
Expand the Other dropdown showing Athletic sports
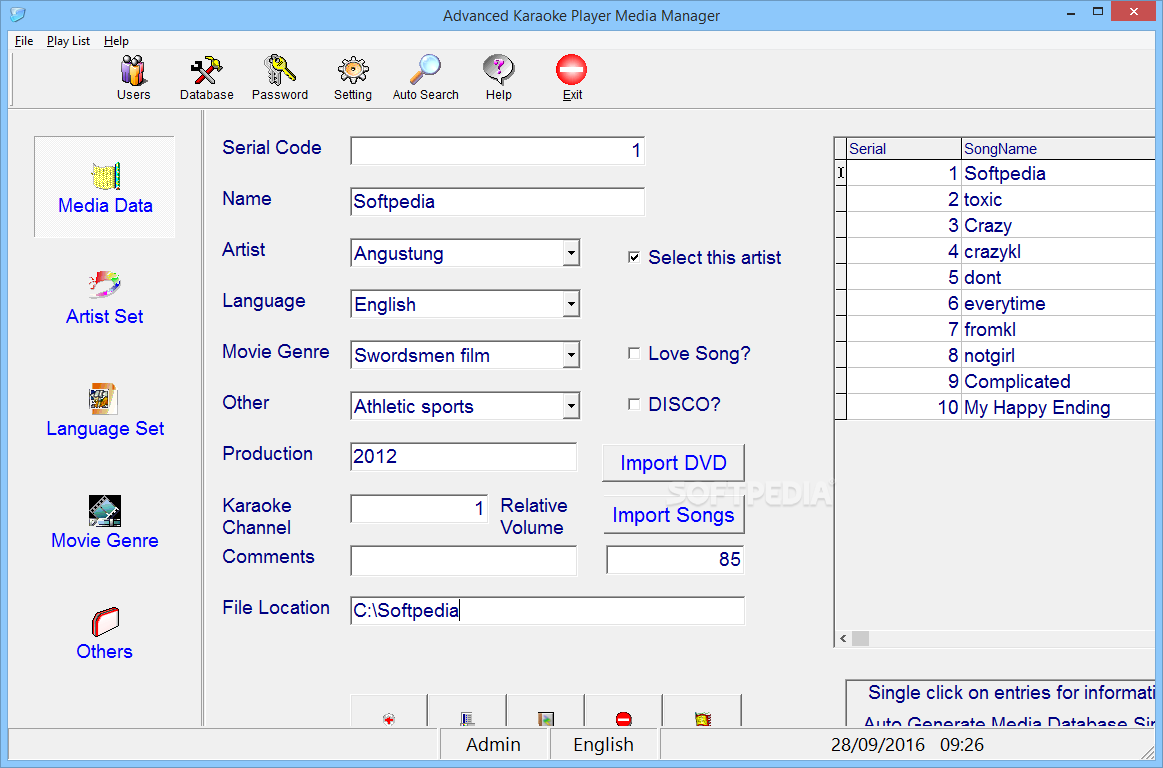(x=570, y=407)
